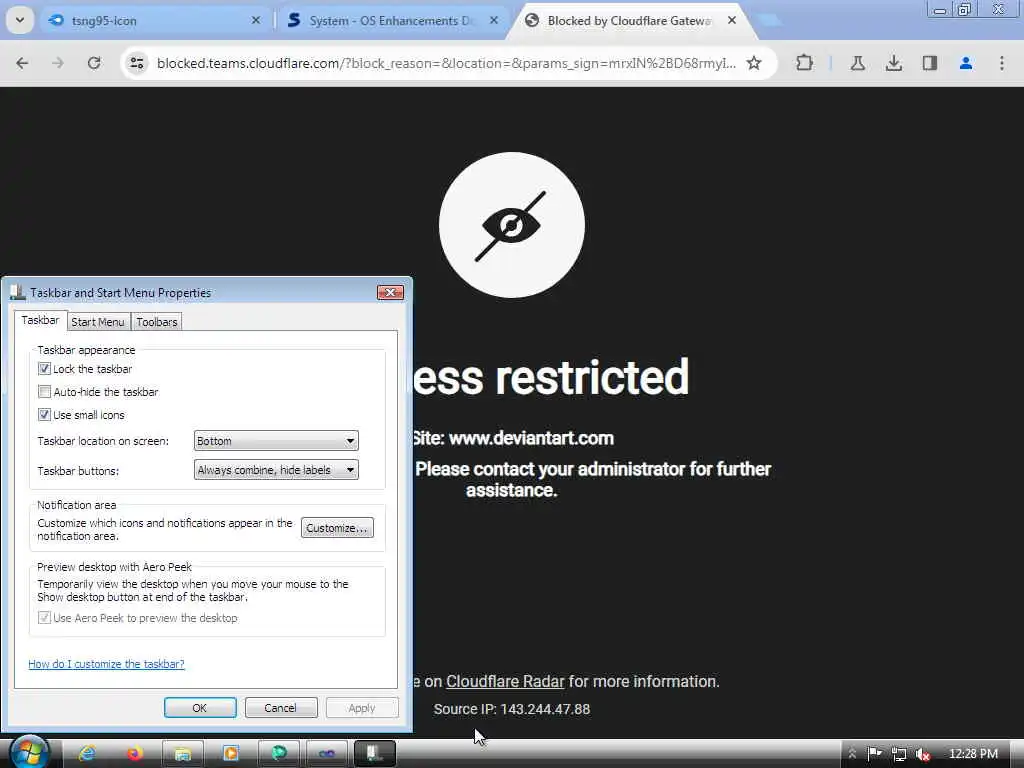Click the Apply button
Image resolution: width=1024 pixels, height=768 pixels.
coord(362,708)
